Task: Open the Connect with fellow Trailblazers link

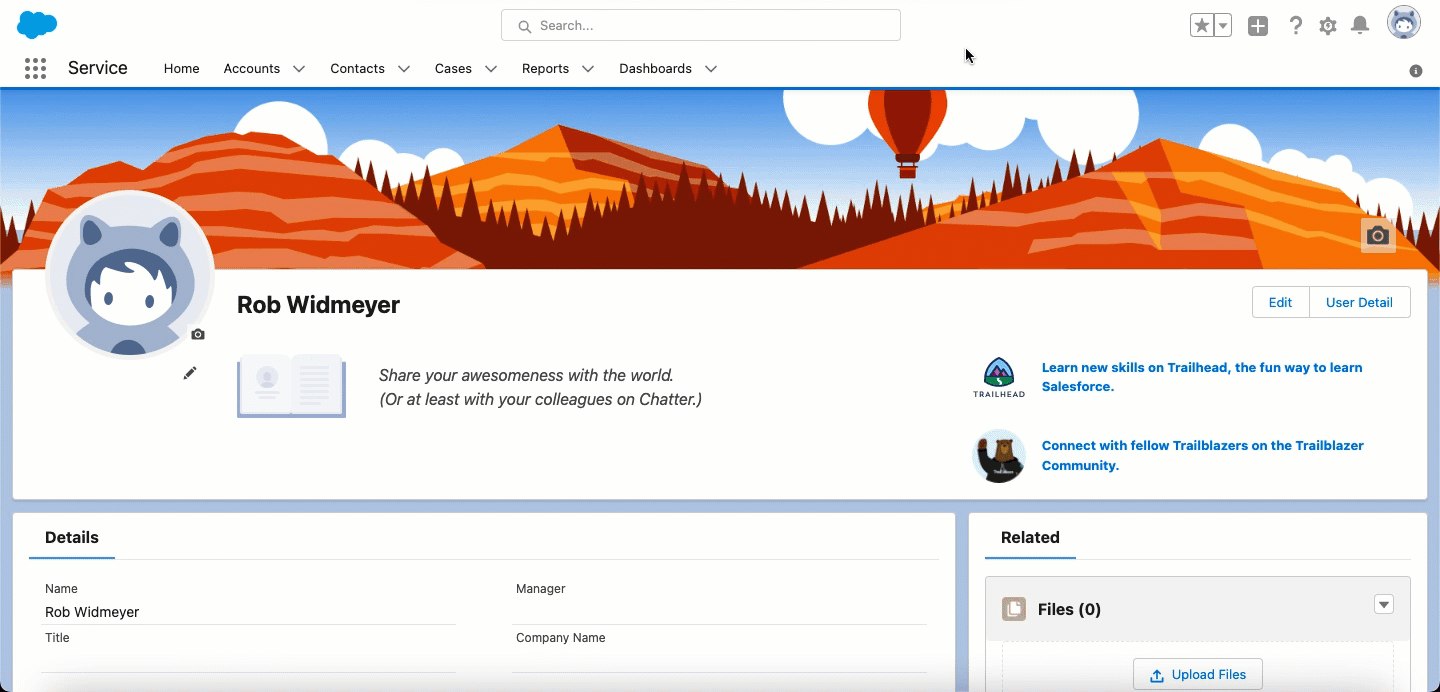Action: click(x=1202, y=455)
